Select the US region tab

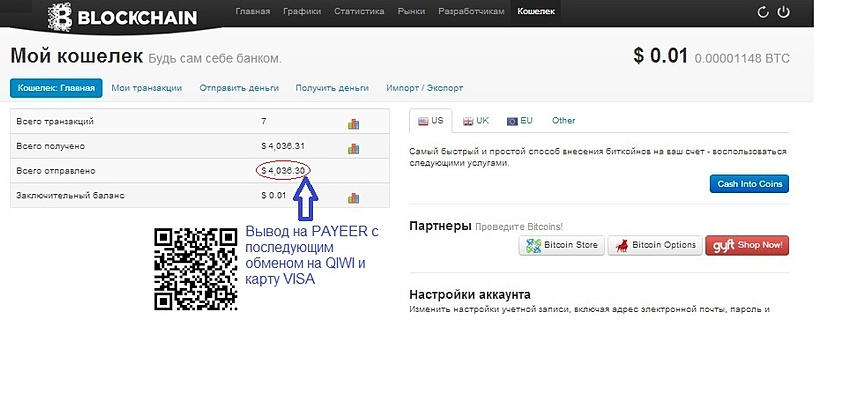point(431,120)
